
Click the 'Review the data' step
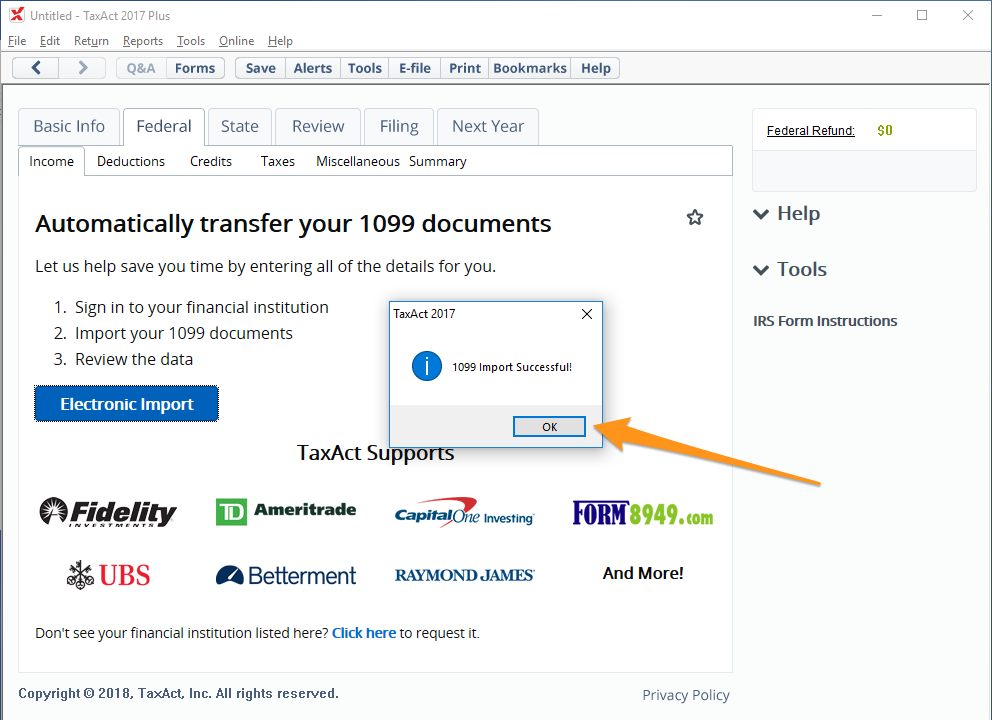pos(134,359)
